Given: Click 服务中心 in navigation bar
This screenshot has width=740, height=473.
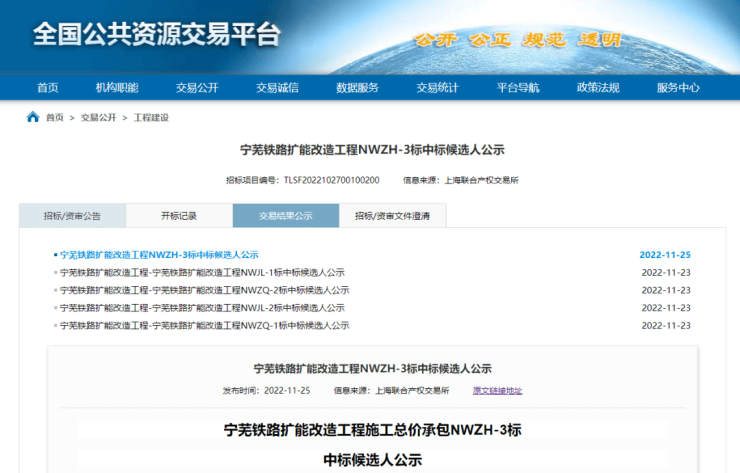Looking at the screenshot, I should [678, 88].
